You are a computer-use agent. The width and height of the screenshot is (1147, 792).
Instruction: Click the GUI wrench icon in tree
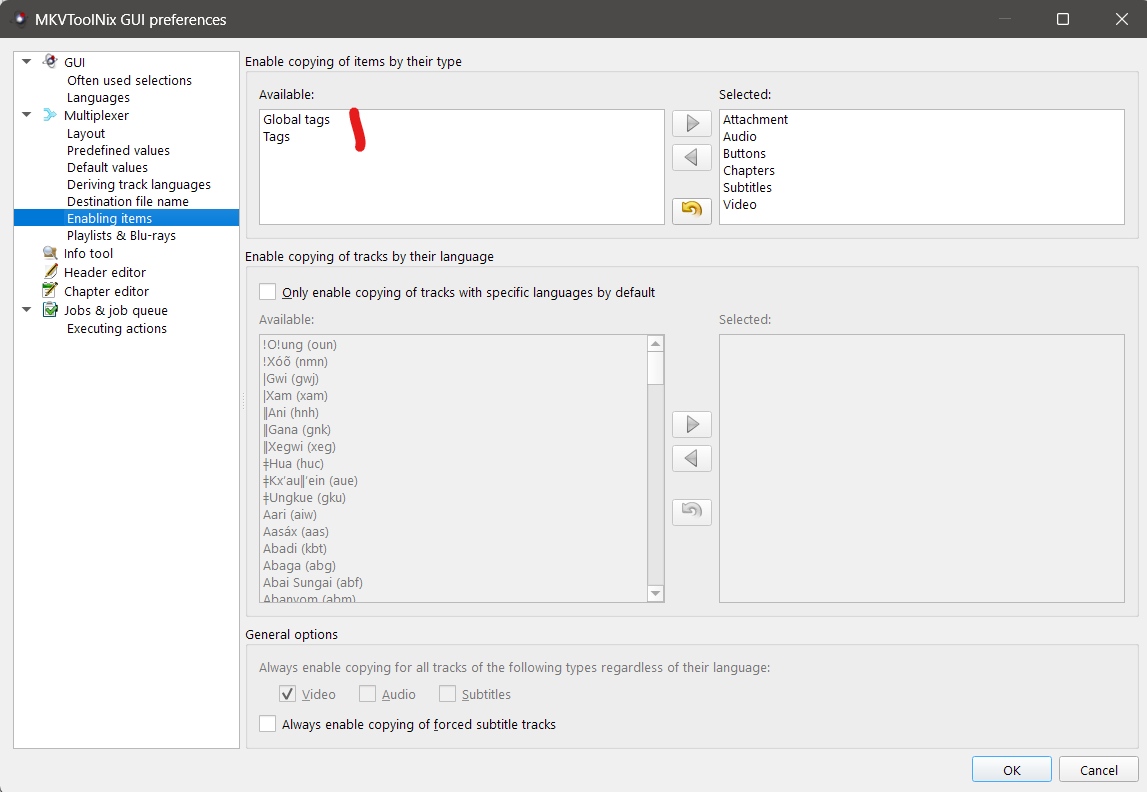click(50, 61)
